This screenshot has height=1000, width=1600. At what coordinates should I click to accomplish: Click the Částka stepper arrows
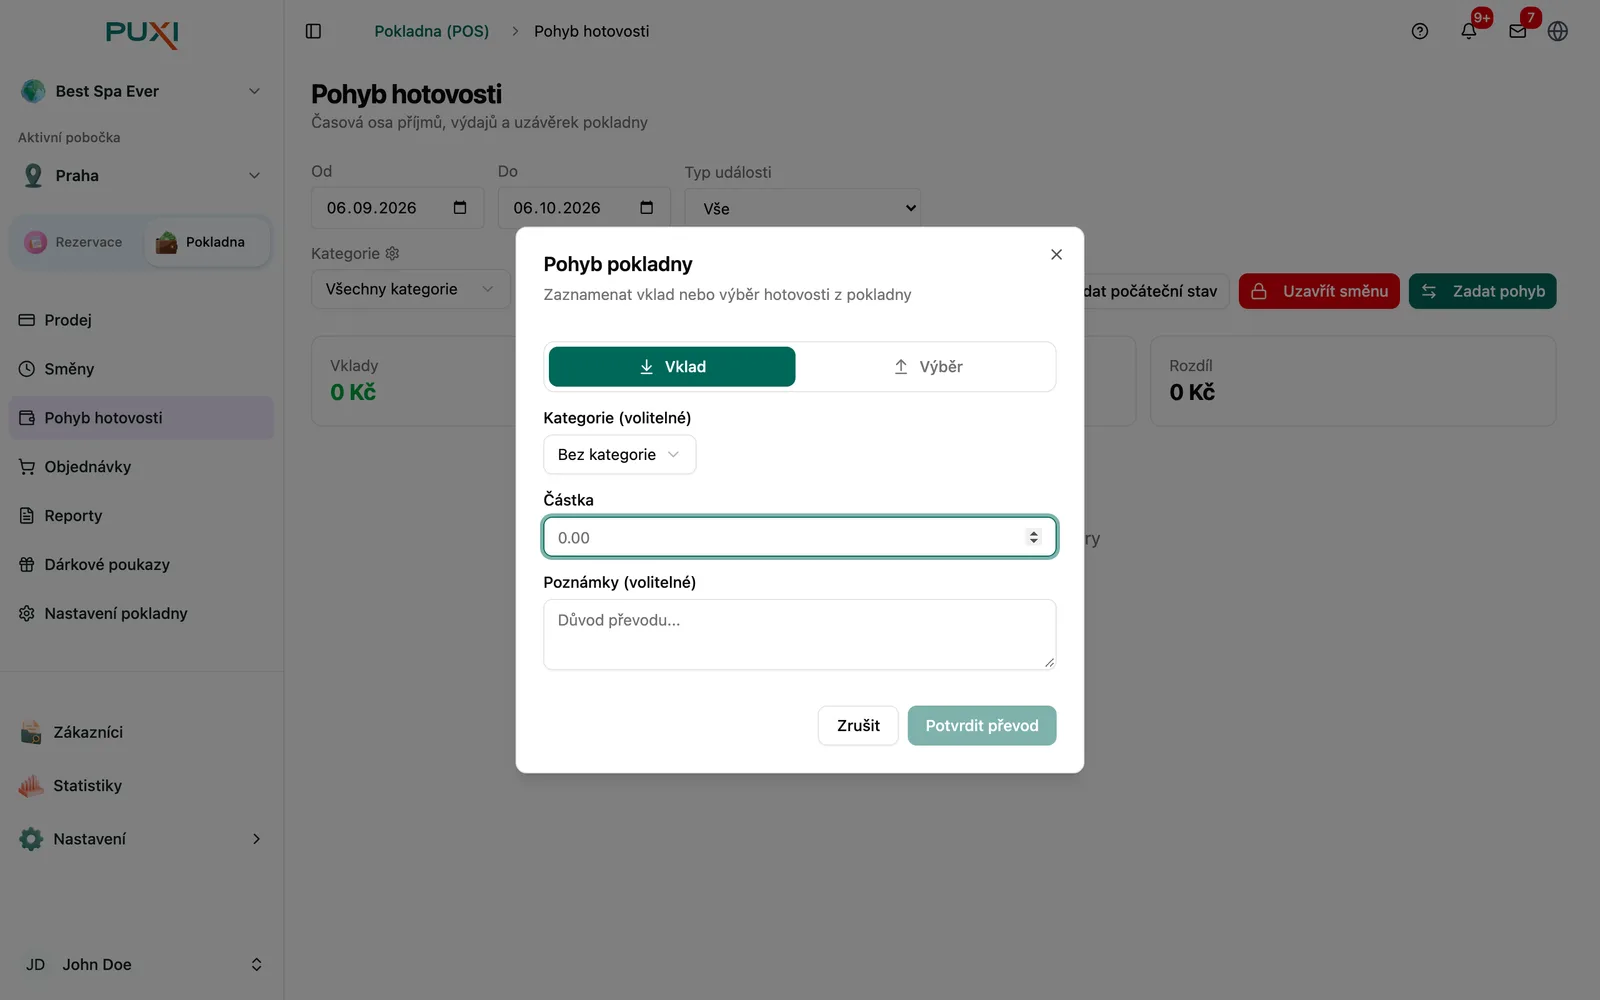[x=1034, y=537]
